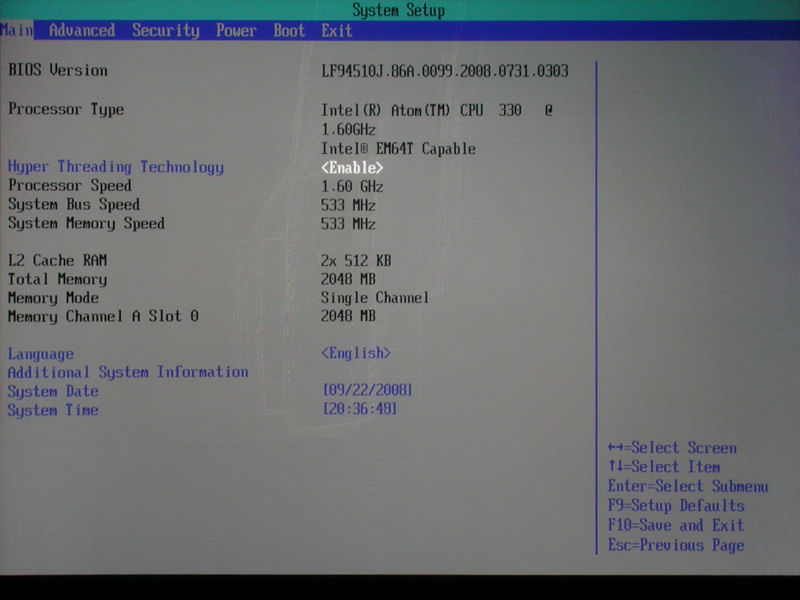Image resolution: width=800 pixels, height=600 pixels.
Task: Click the F9=Setup Defaults hint
Action: (x=676, y=506)
